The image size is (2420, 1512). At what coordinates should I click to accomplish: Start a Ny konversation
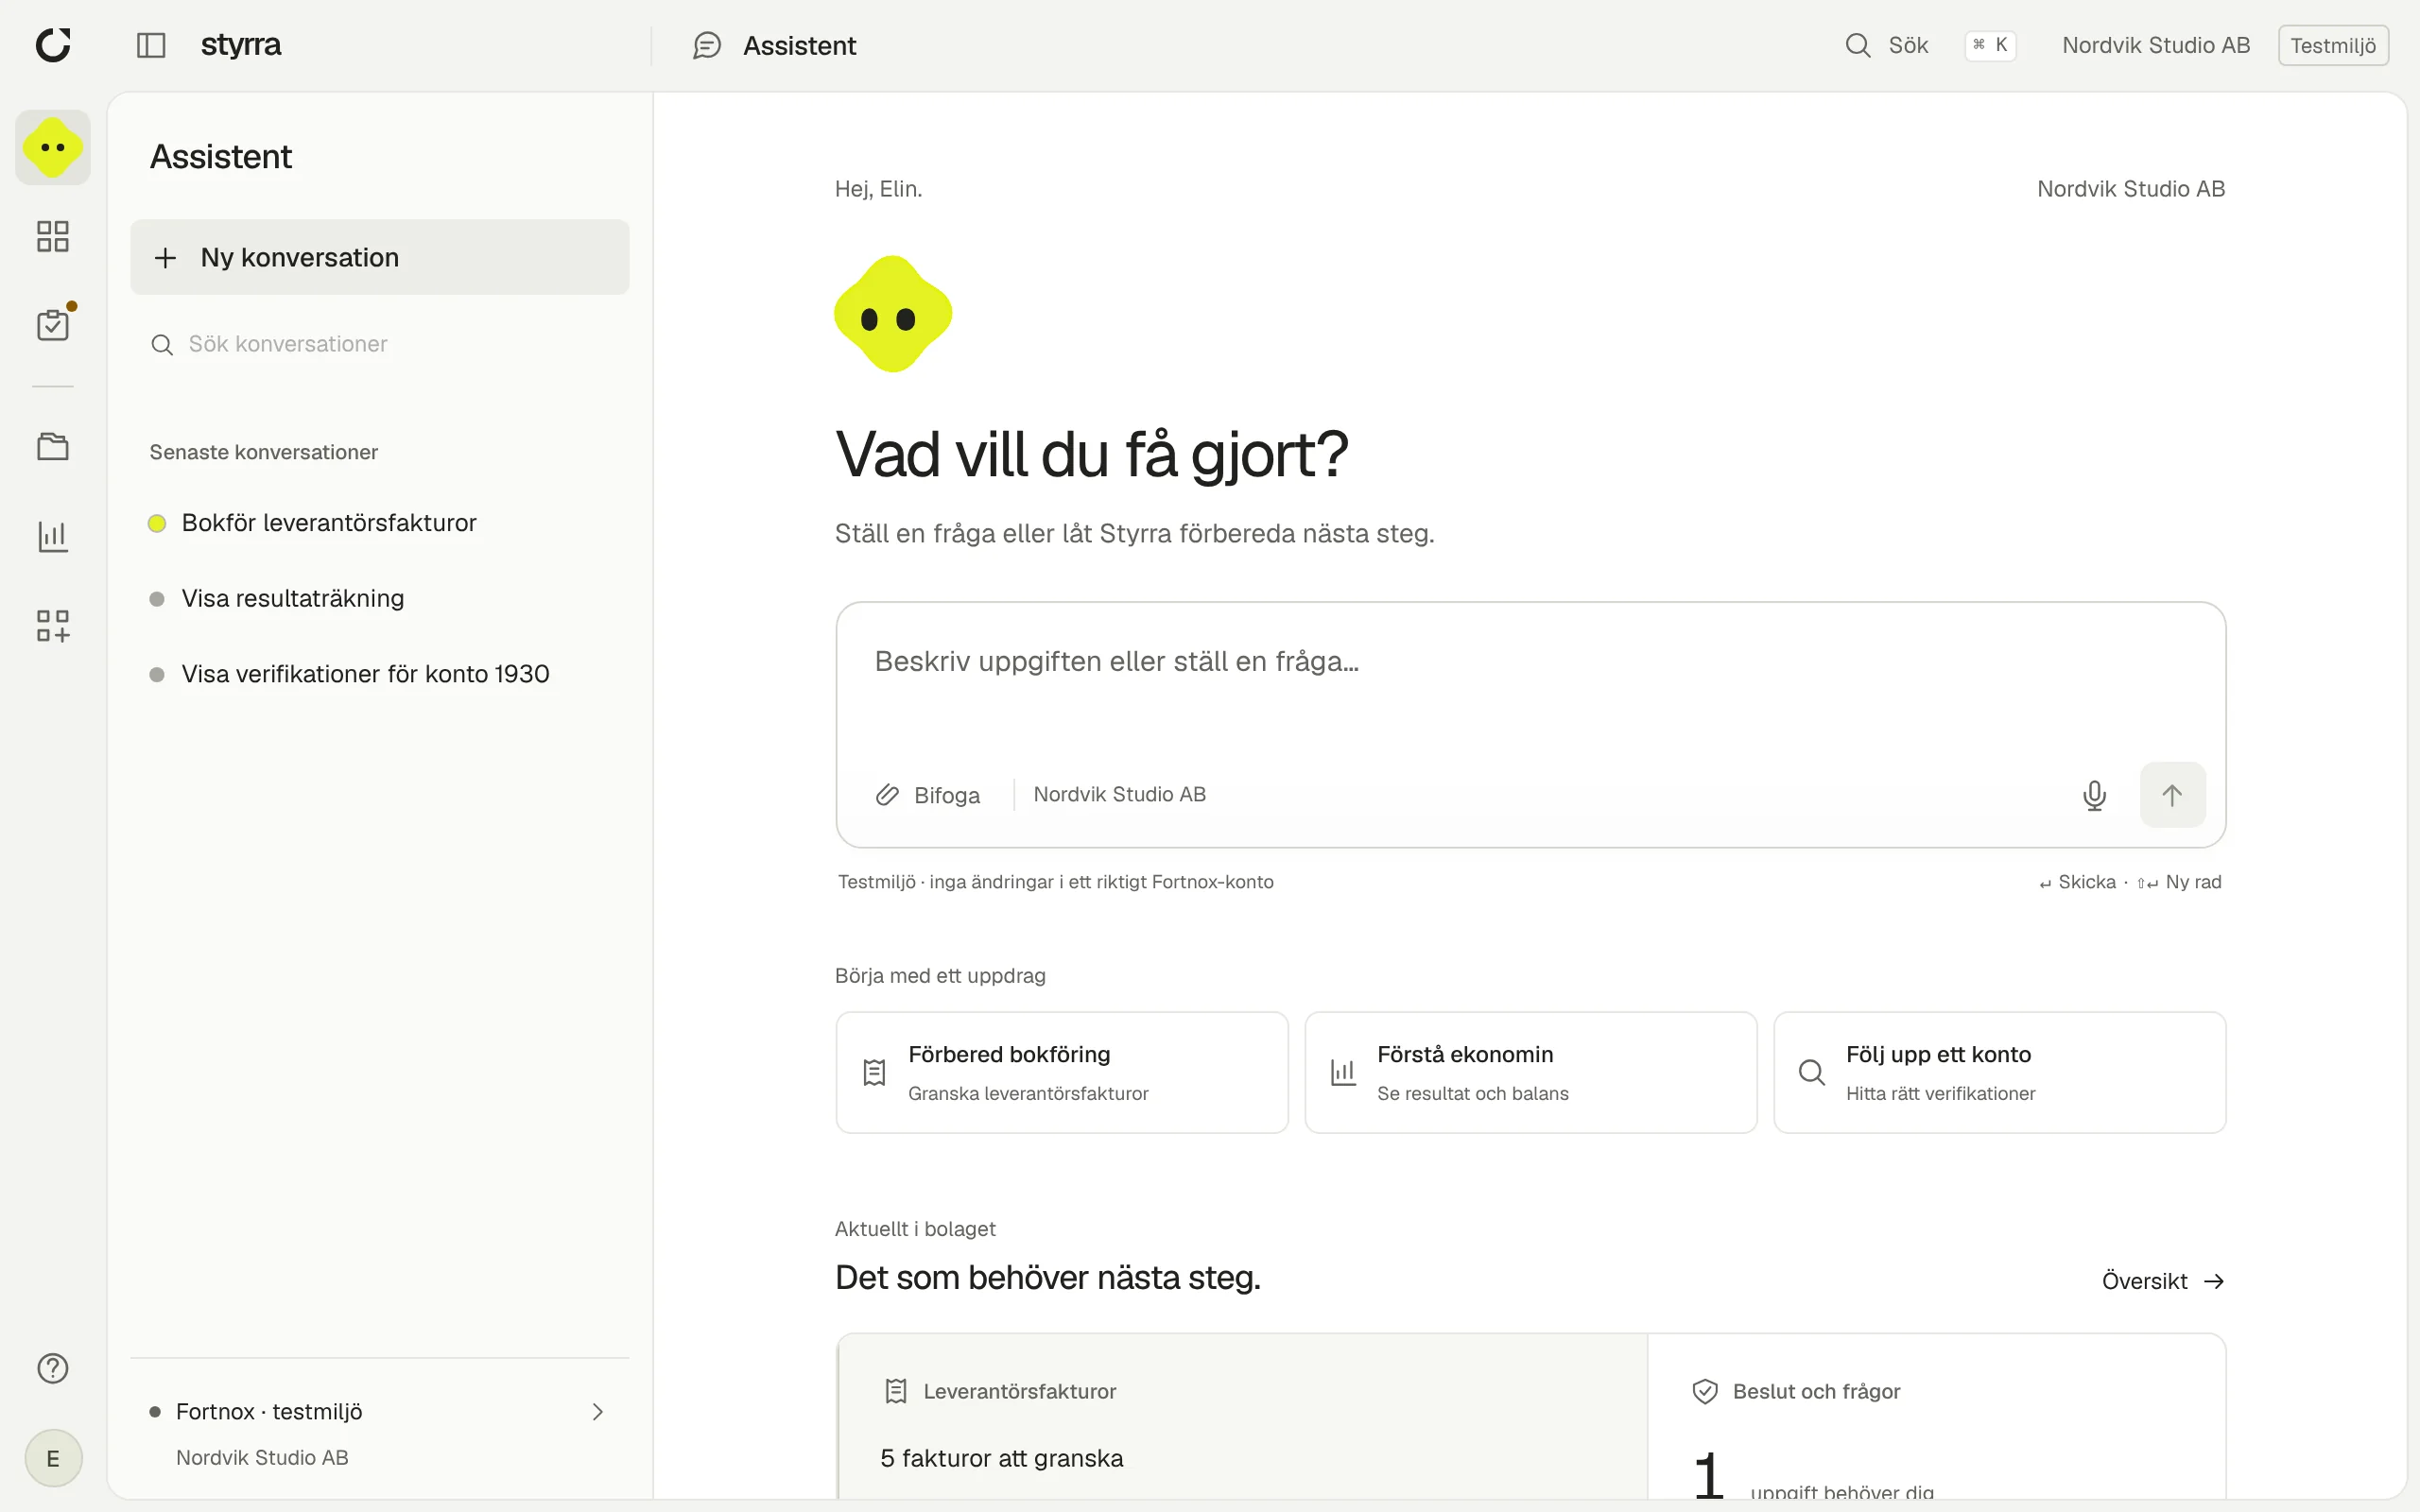tap(380, 257)
